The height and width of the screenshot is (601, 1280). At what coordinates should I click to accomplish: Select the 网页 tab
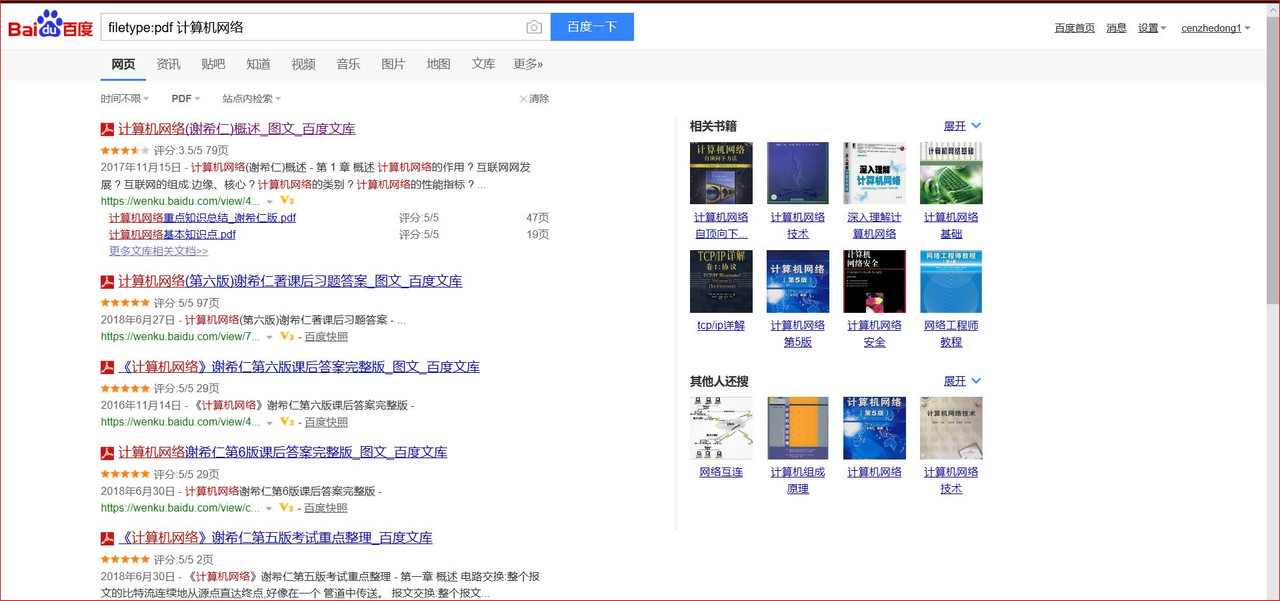(x=123, y=64)
